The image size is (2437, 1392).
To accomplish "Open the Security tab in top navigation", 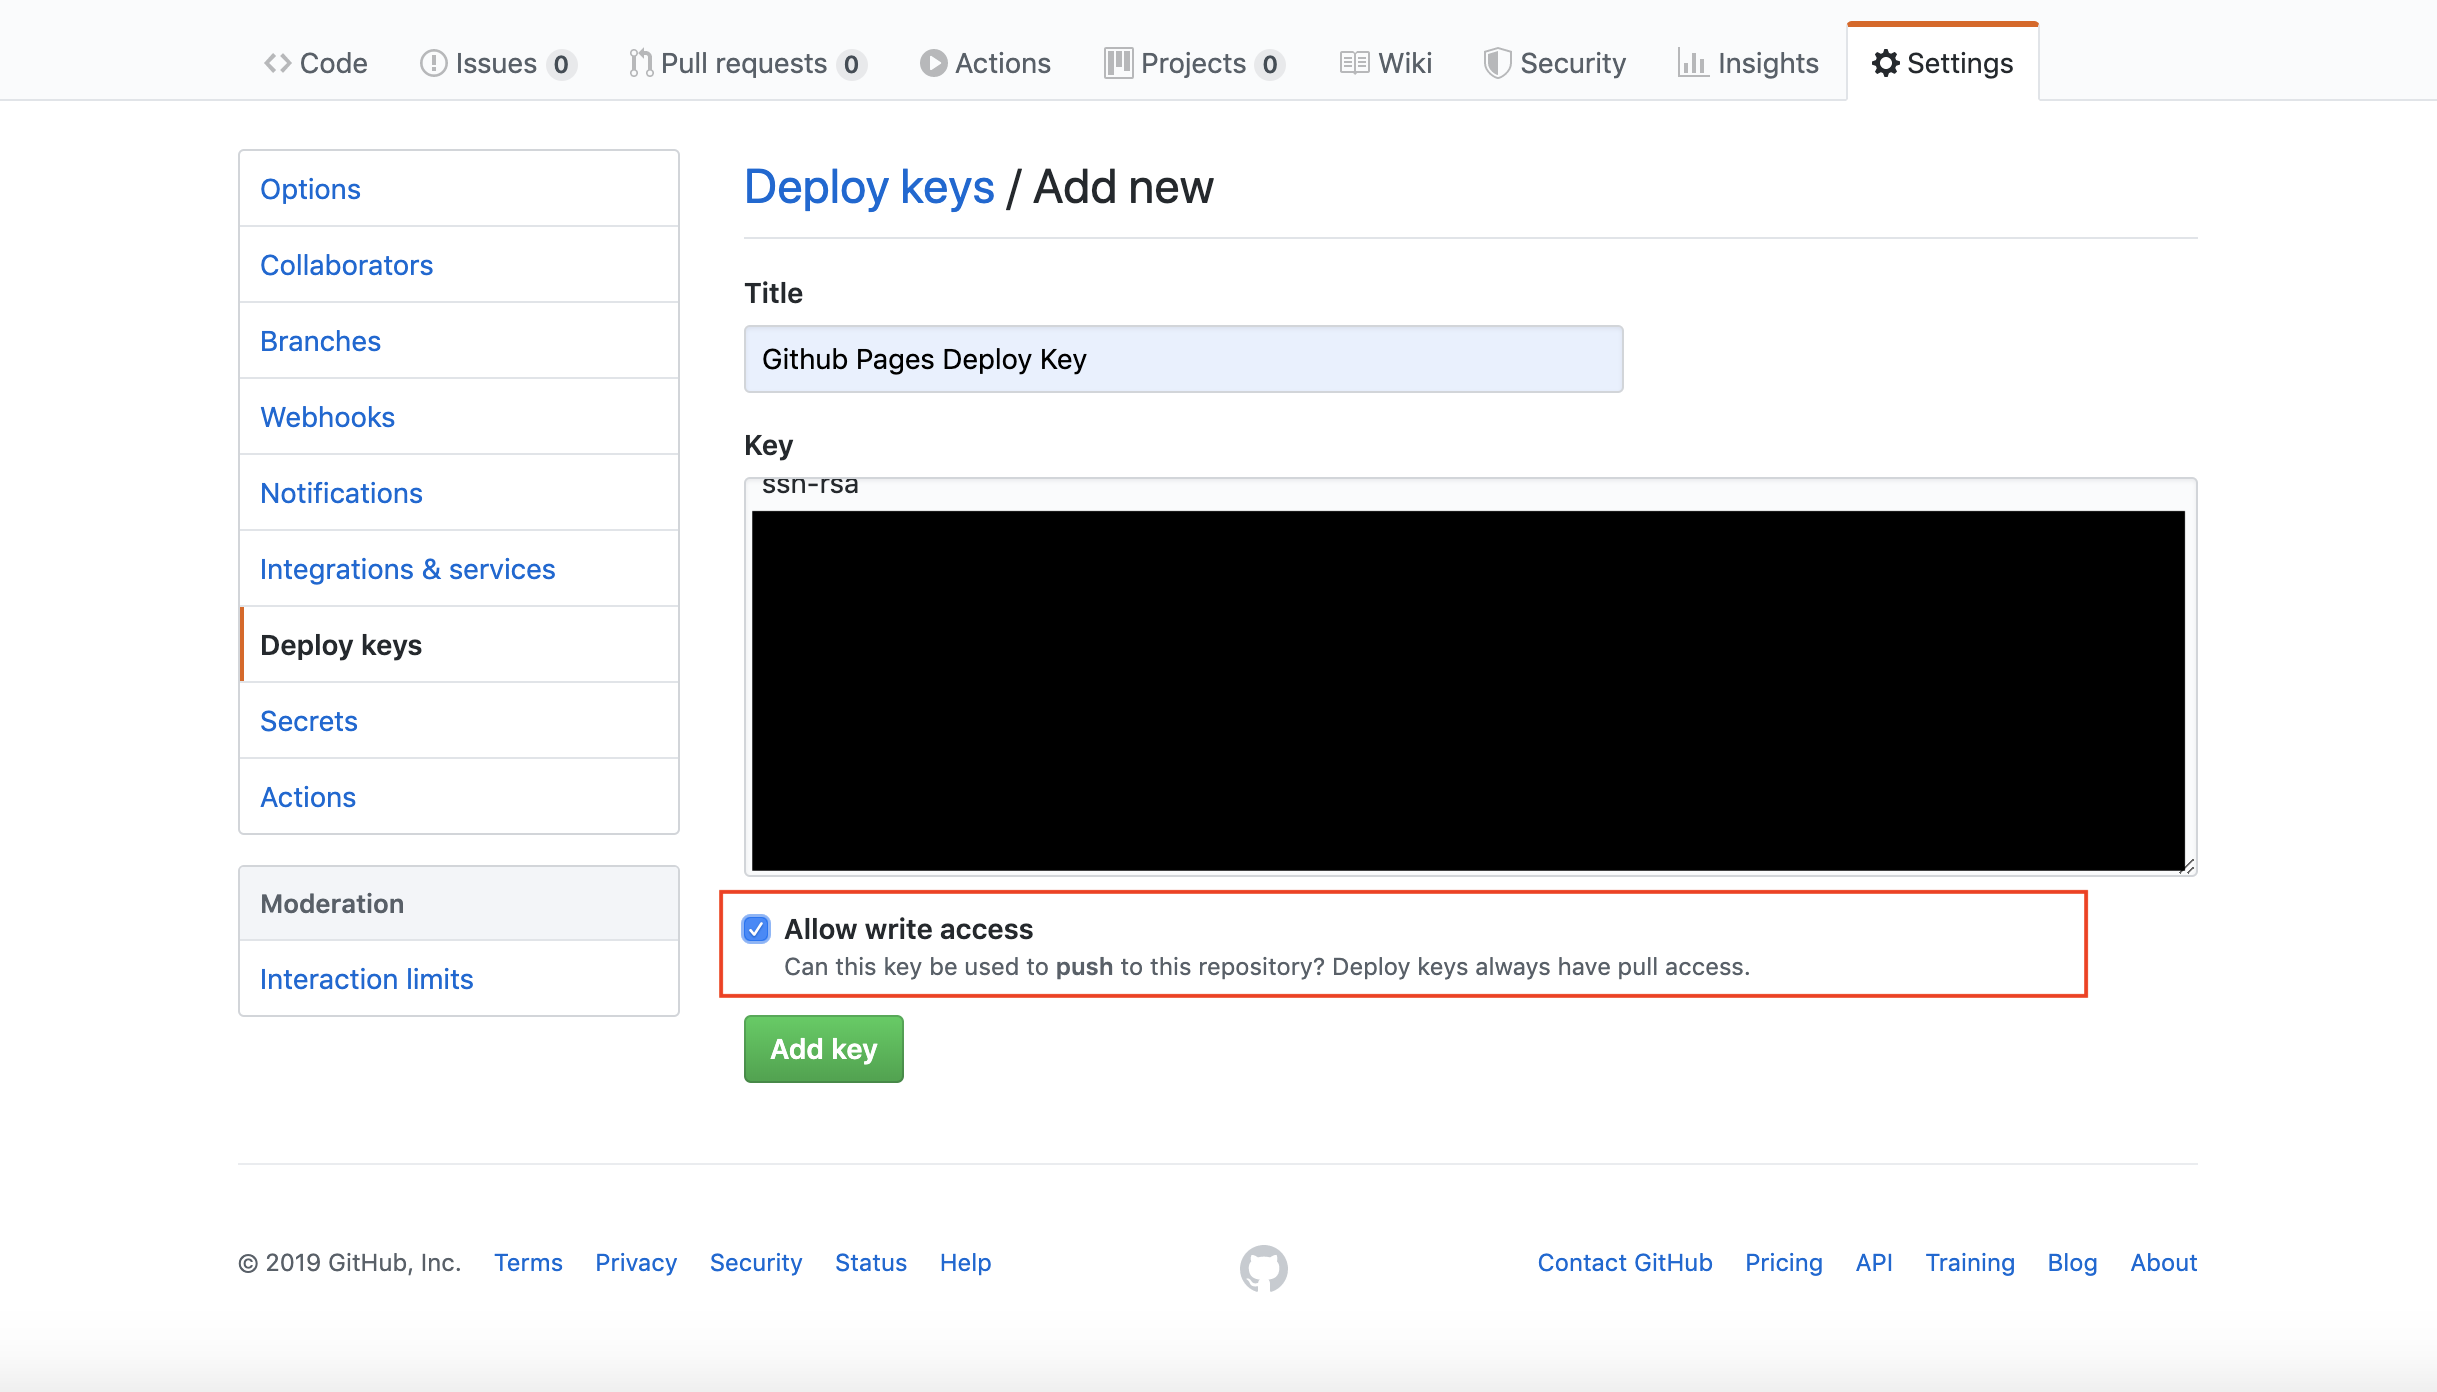I will click(1555, 63).
